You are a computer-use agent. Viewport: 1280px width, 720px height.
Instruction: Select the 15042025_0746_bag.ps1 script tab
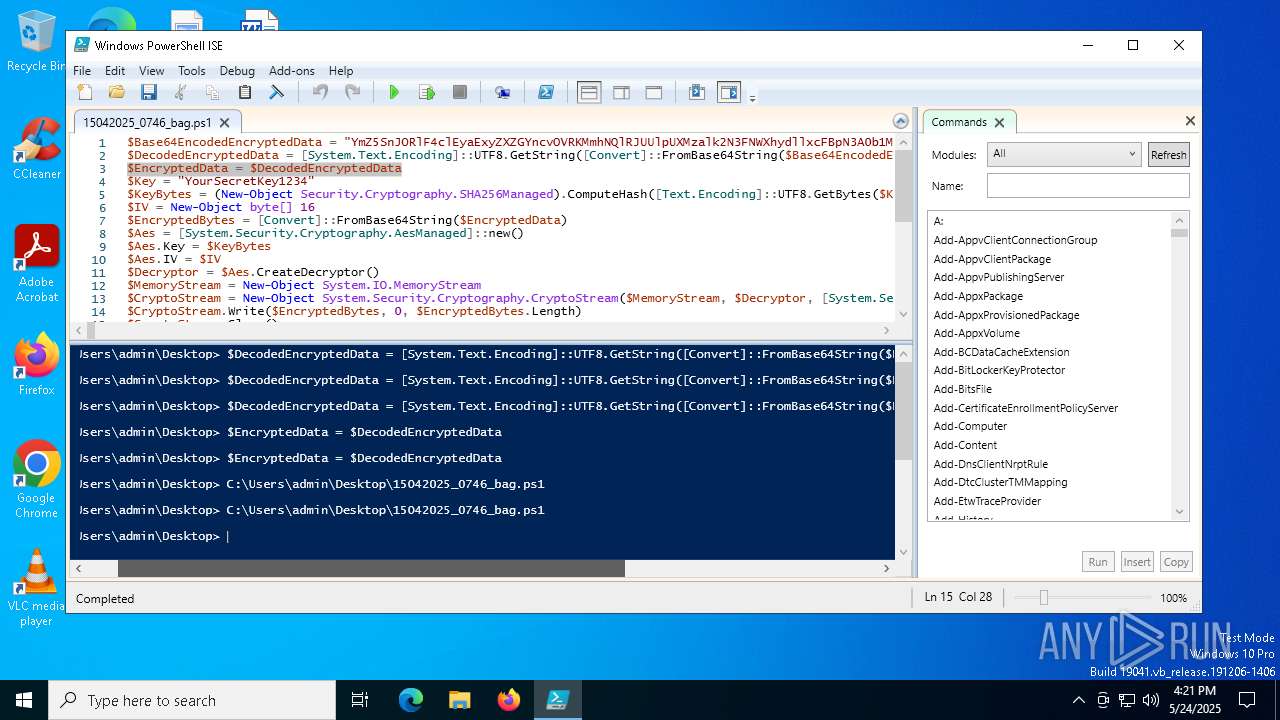tap(147, 122)
